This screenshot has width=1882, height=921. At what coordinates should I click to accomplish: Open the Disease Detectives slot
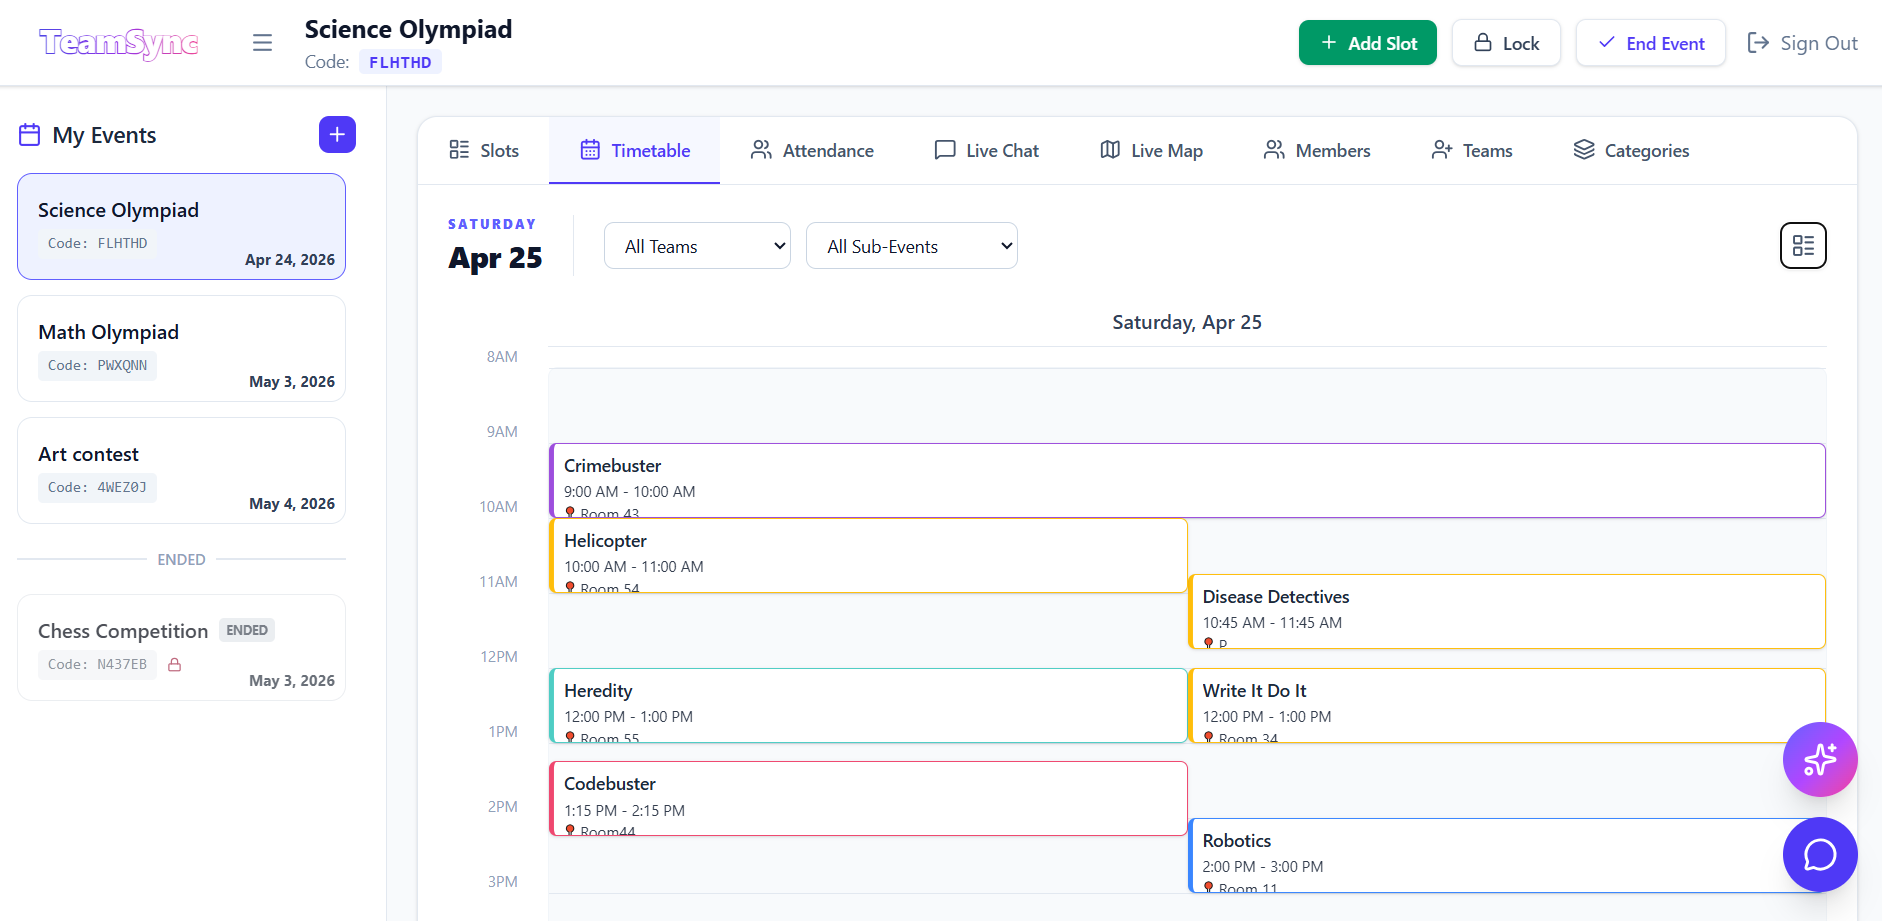[1507, 612]
